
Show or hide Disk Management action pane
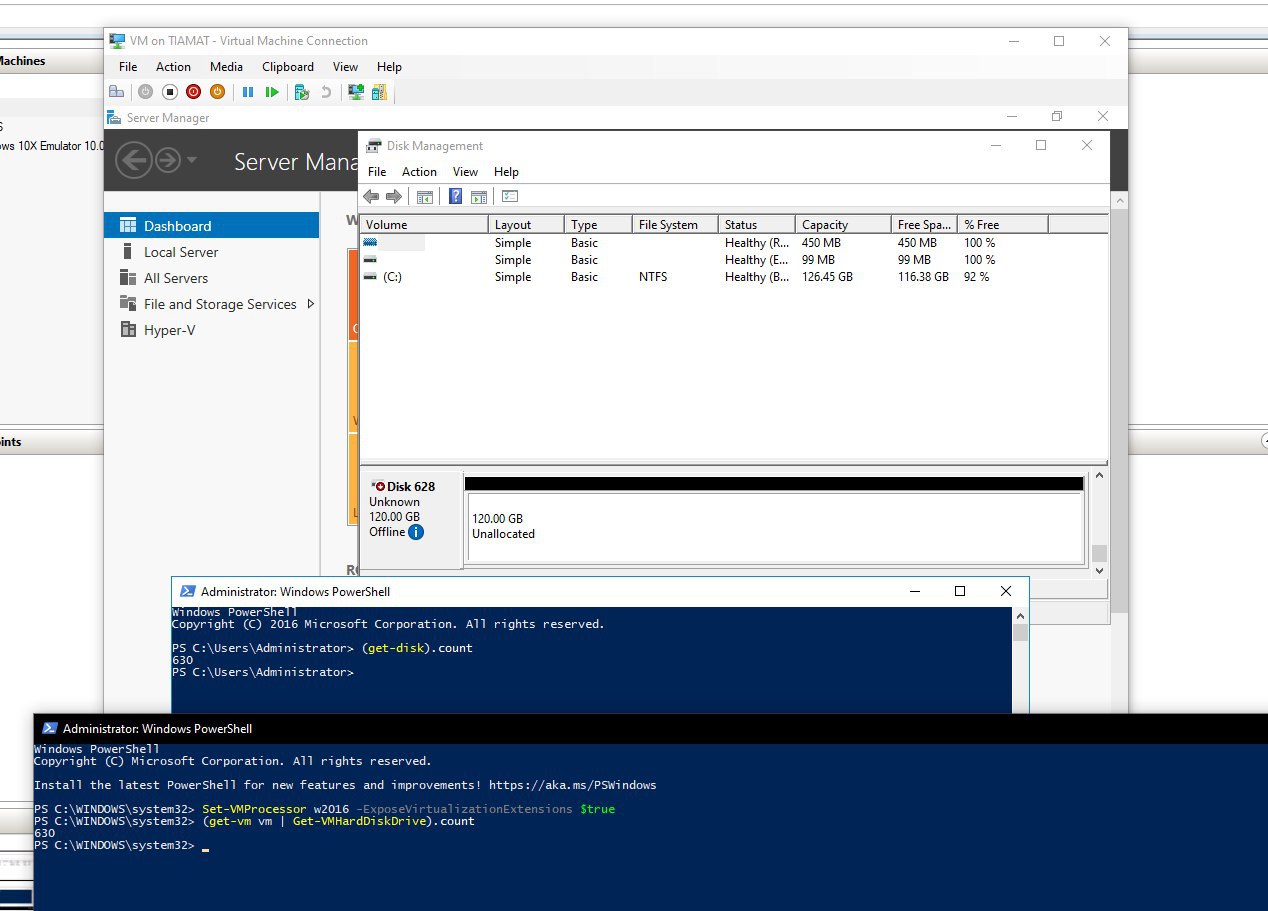tap(478, 196)
